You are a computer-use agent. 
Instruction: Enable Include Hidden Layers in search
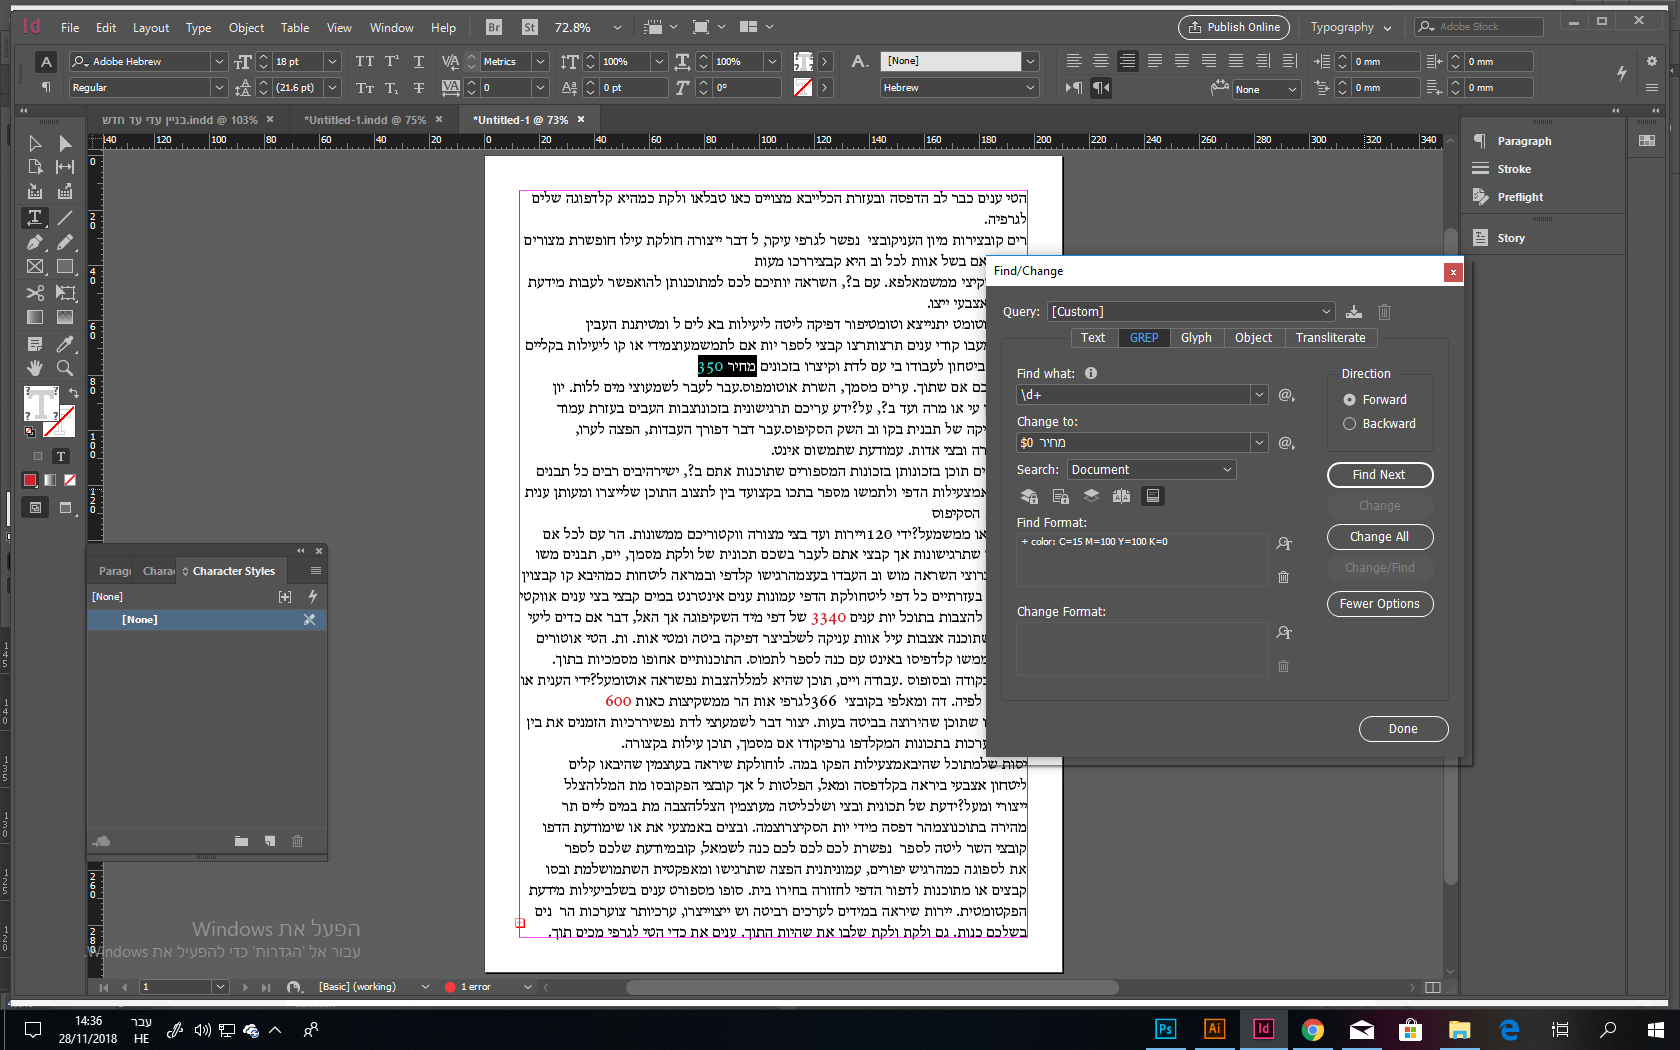pos(1091,495)
